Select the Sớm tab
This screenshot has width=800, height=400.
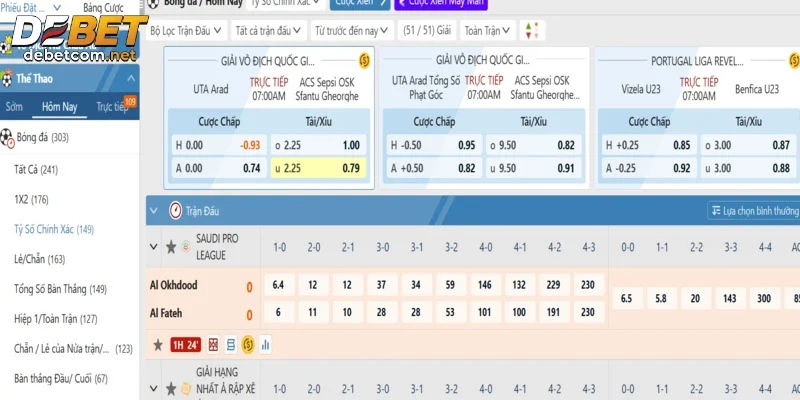click(14, 106)
